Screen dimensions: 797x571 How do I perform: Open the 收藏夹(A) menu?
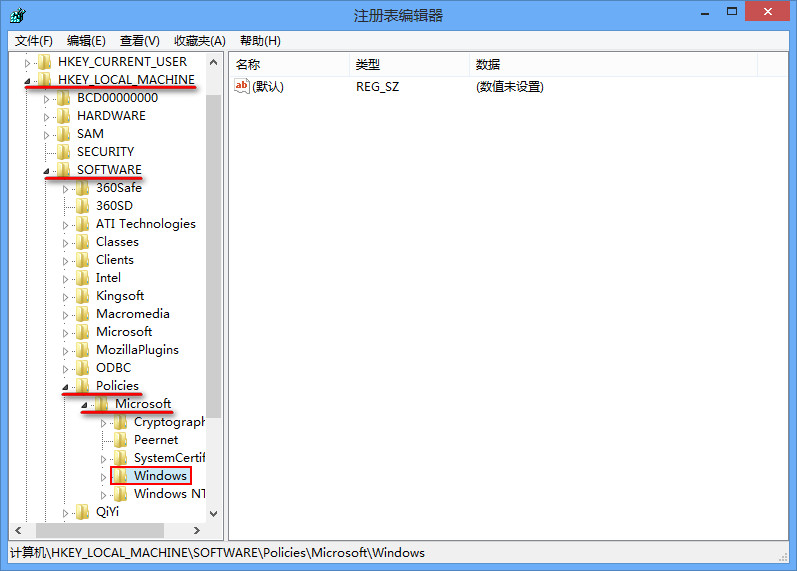(x=199, y=41)
